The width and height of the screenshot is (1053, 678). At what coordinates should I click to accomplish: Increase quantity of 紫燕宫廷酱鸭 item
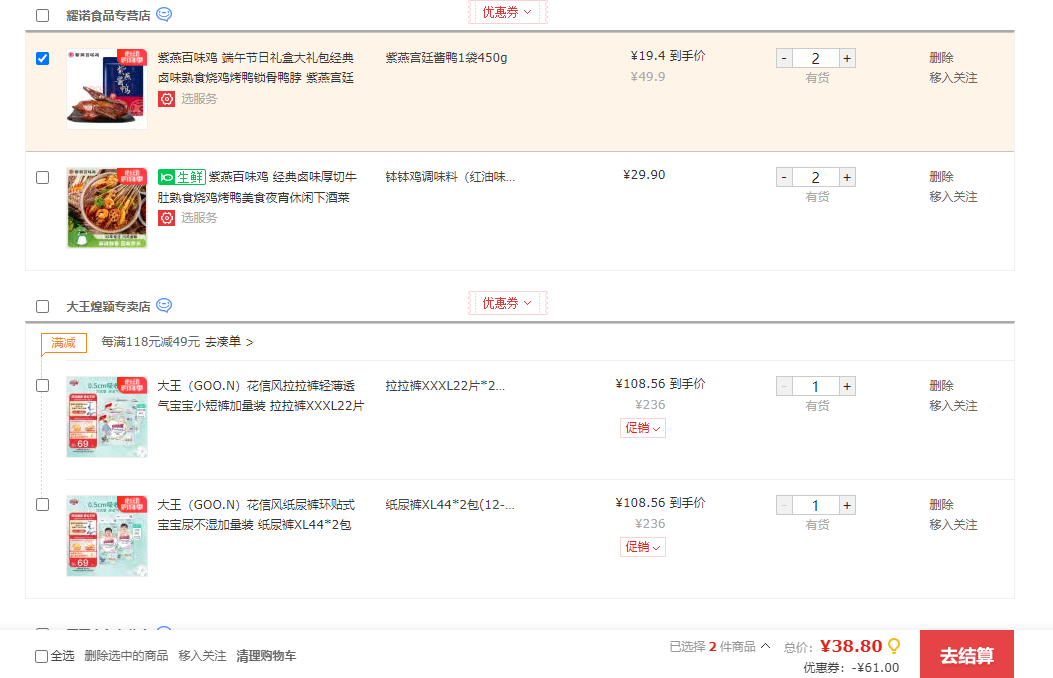coord(848,58)
